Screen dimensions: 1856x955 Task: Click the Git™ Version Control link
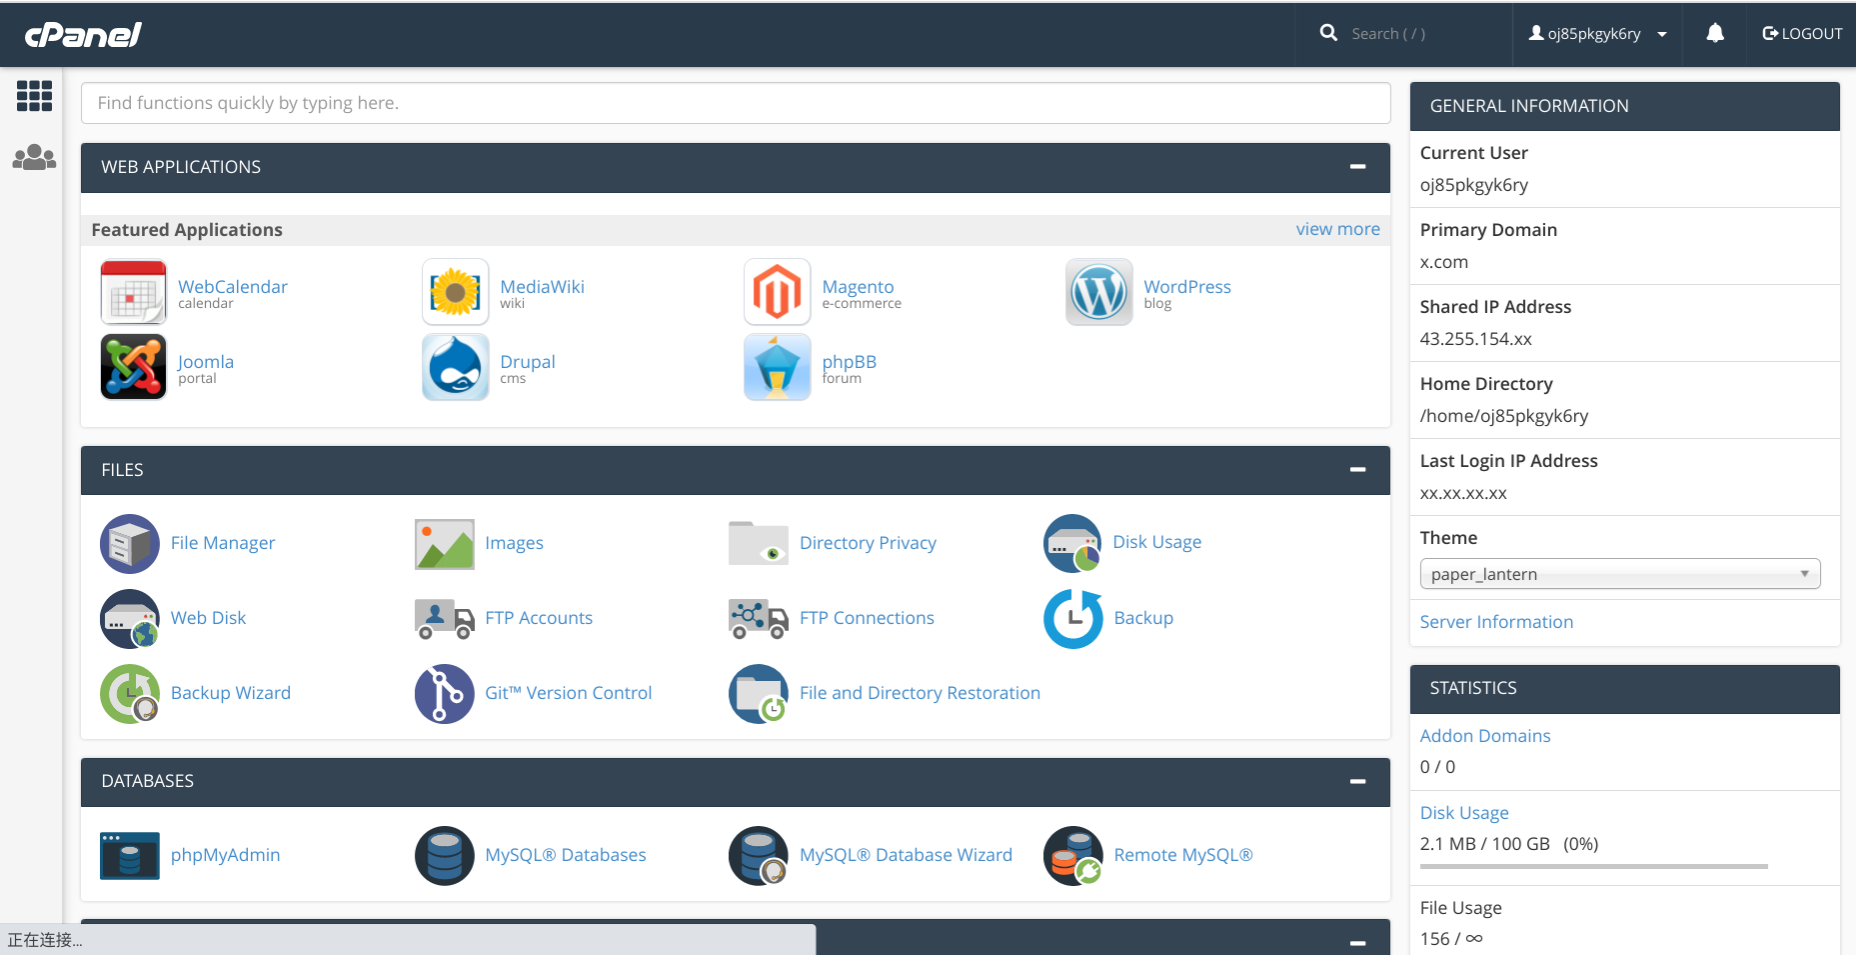(568, 693)
